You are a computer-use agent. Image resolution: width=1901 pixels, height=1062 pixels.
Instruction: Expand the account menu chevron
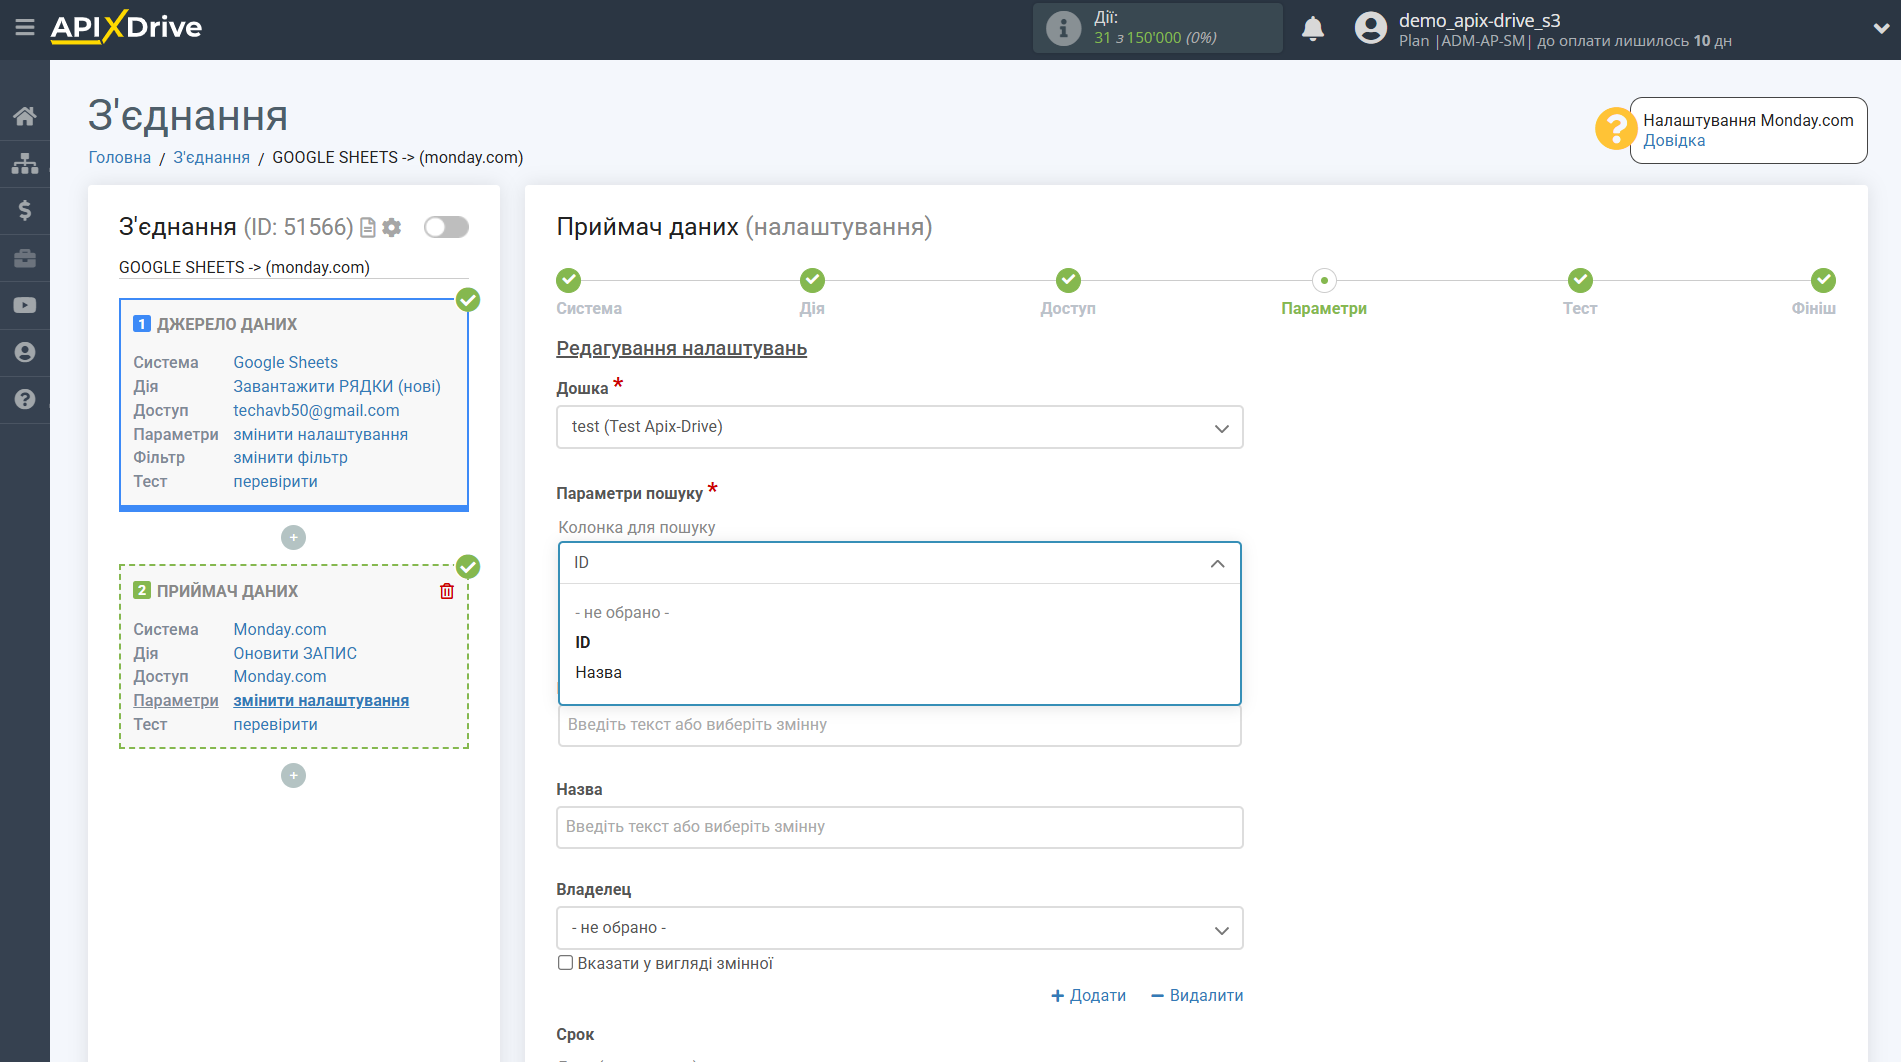1880,28
